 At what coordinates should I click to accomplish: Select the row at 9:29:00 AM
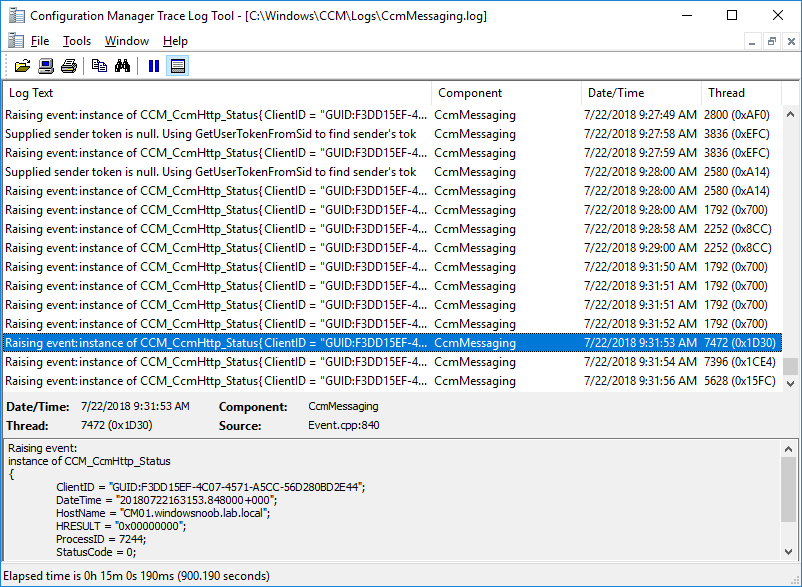pyautogui.click(x=393, y=248)
